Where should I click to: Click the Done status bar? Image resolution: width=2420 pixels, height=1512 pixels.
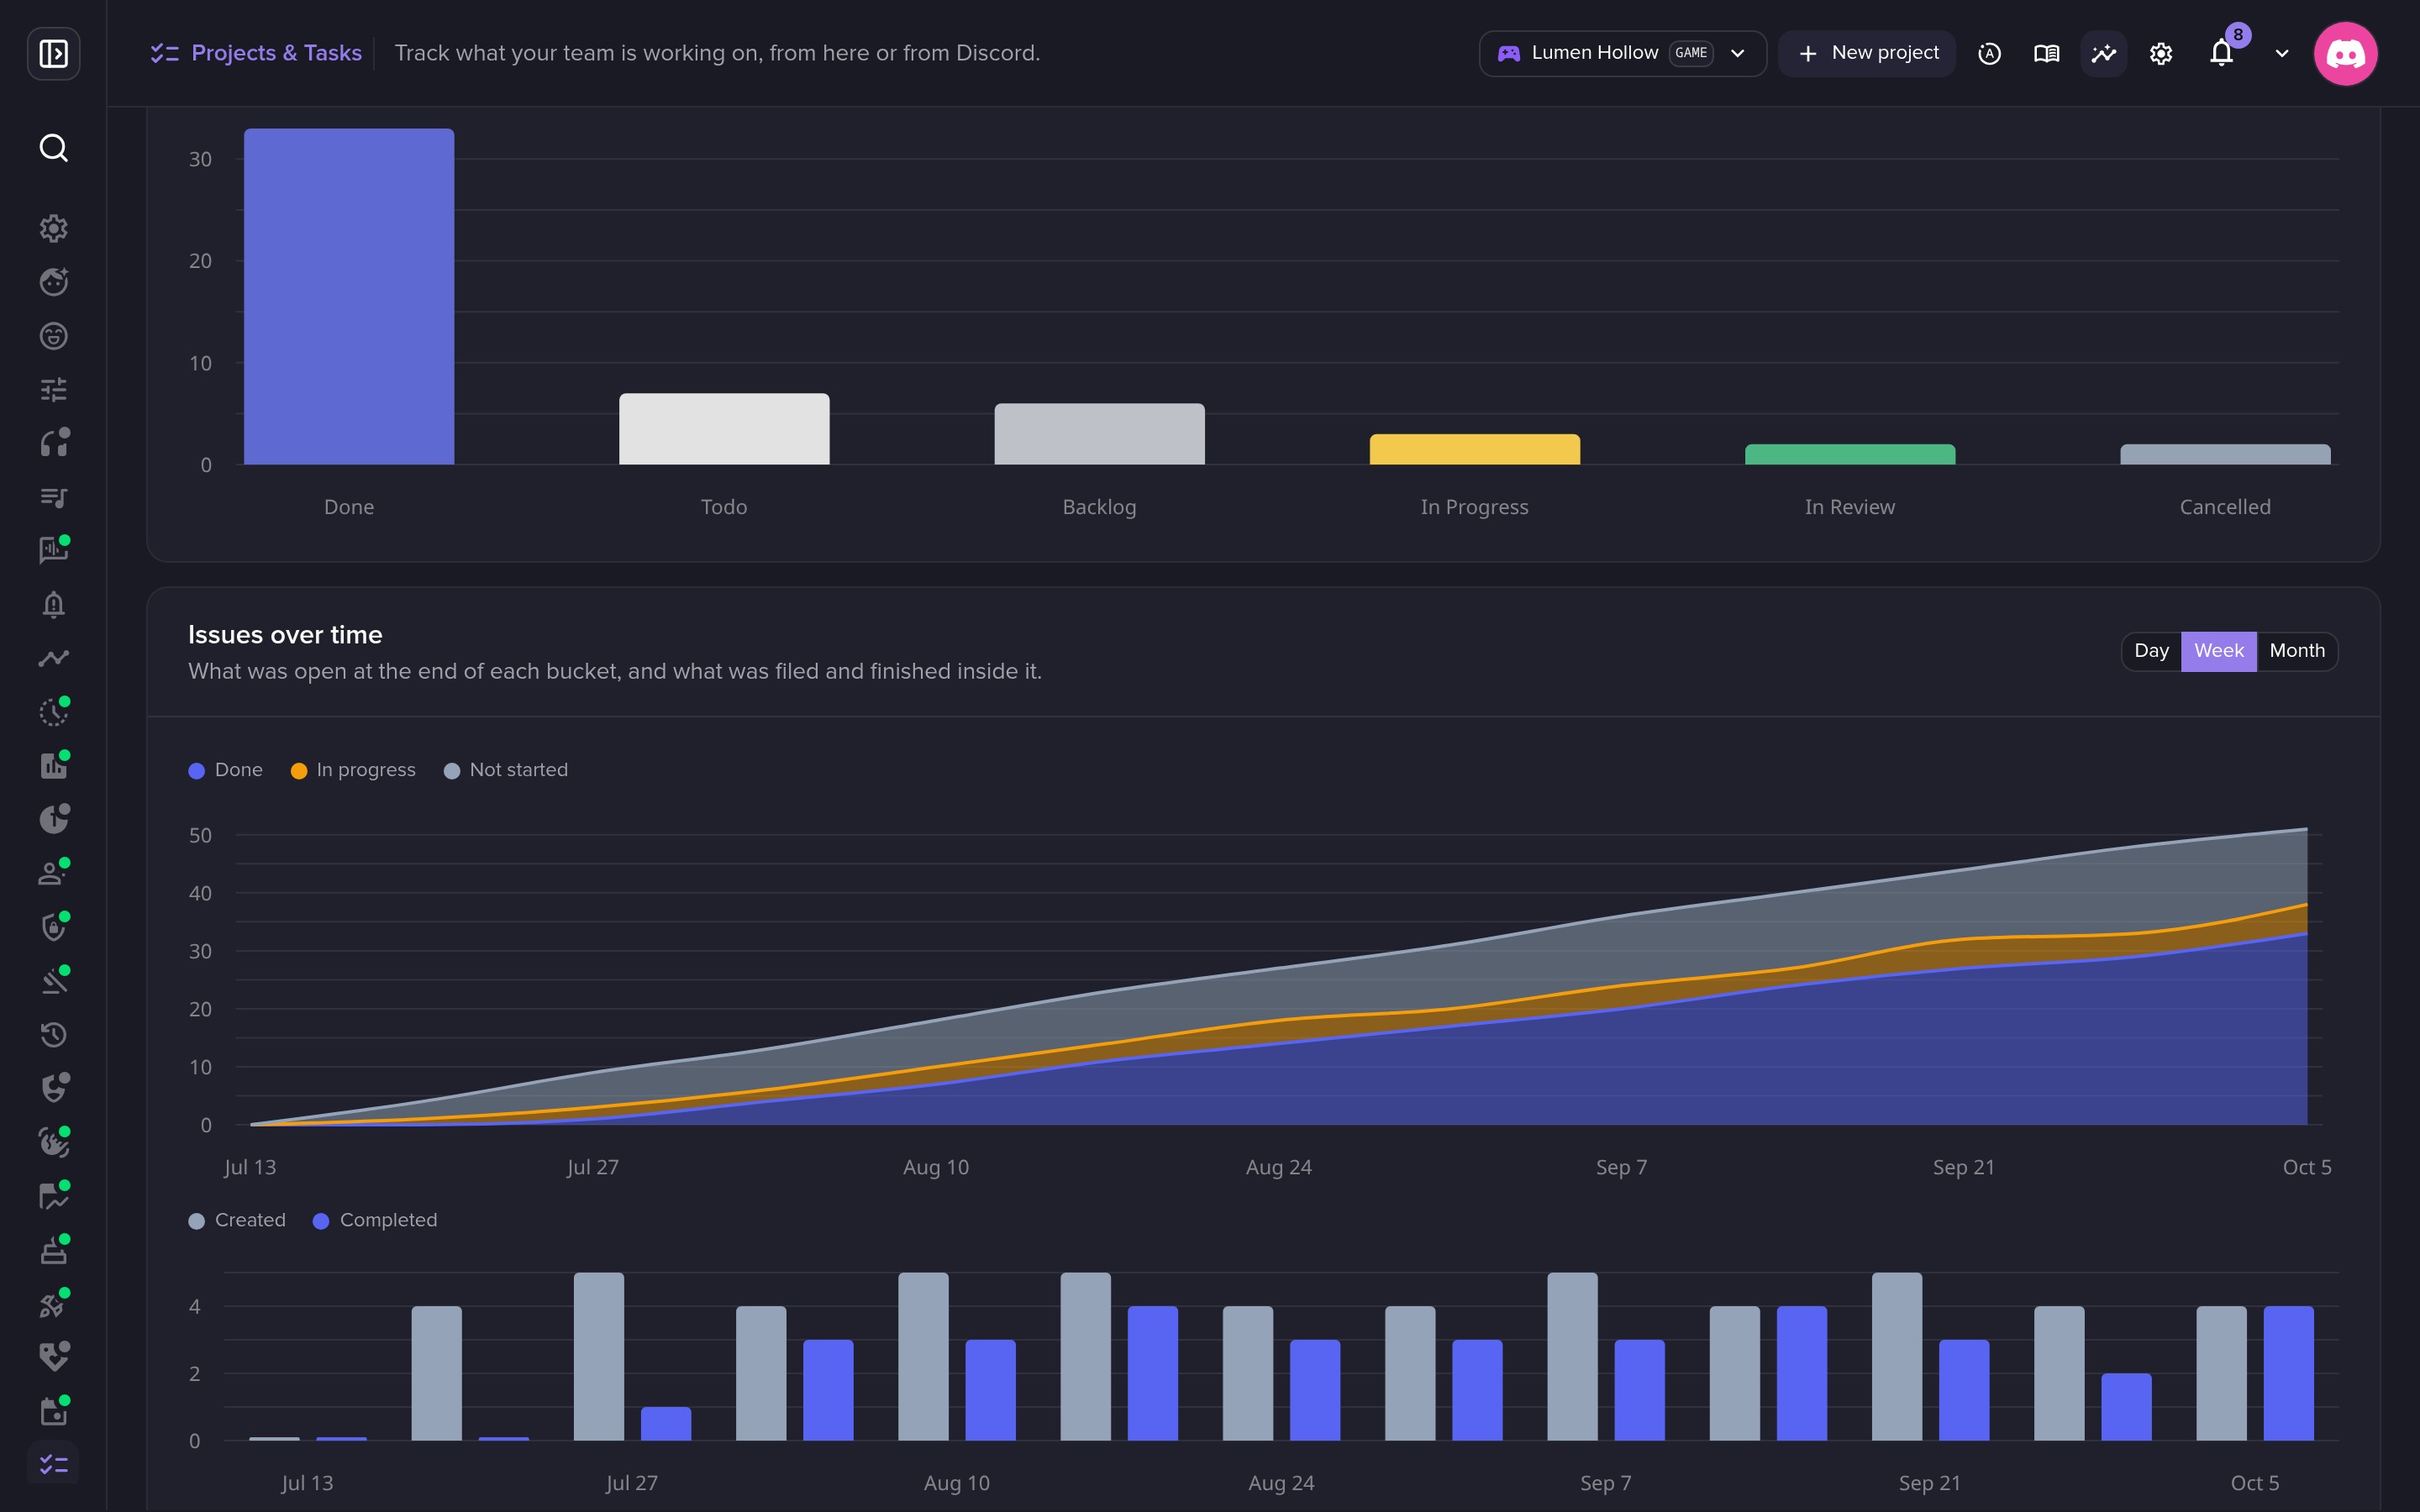pos(349,296)
